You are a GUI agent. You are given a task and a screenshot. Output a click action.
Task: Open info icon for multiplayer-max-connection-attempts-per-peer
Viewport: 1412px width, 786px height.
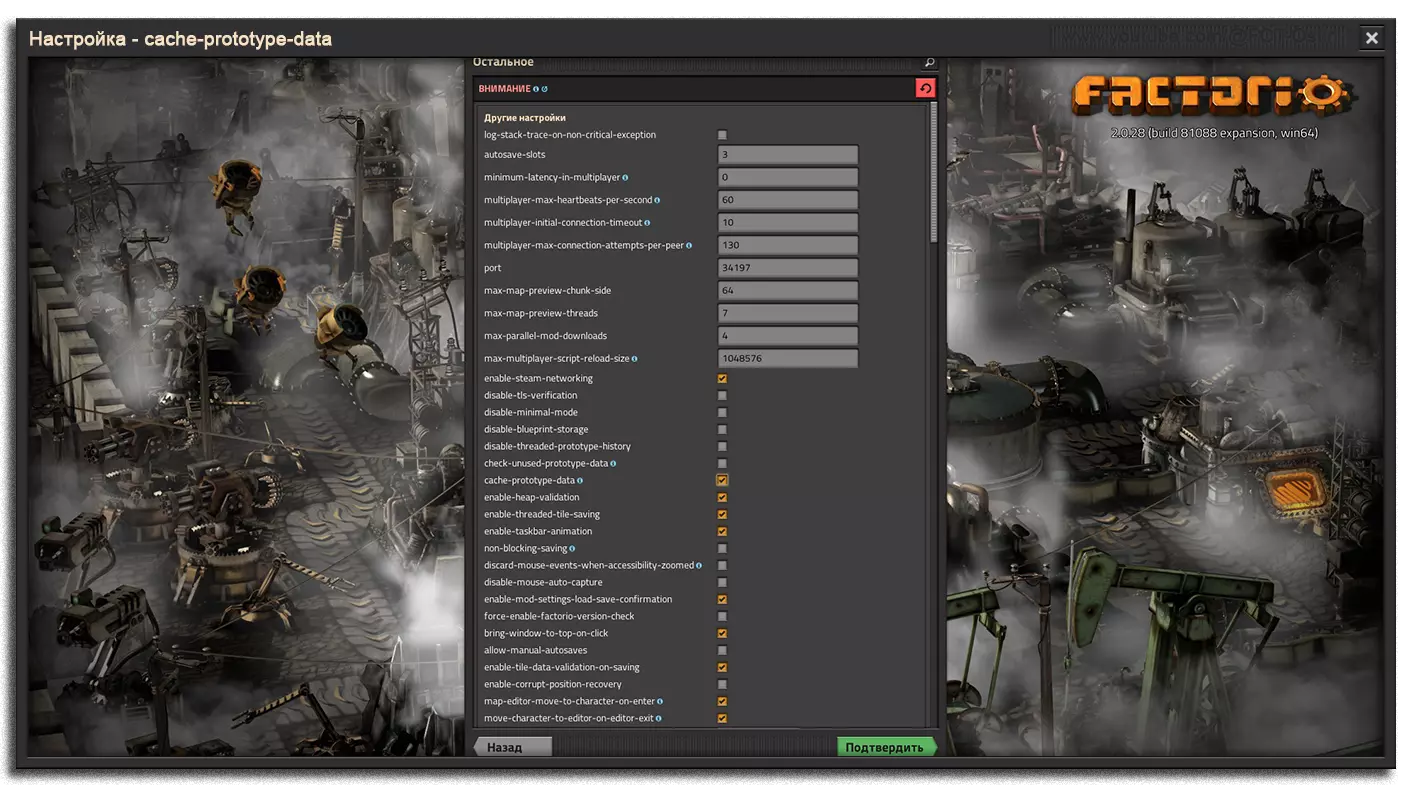689,245
